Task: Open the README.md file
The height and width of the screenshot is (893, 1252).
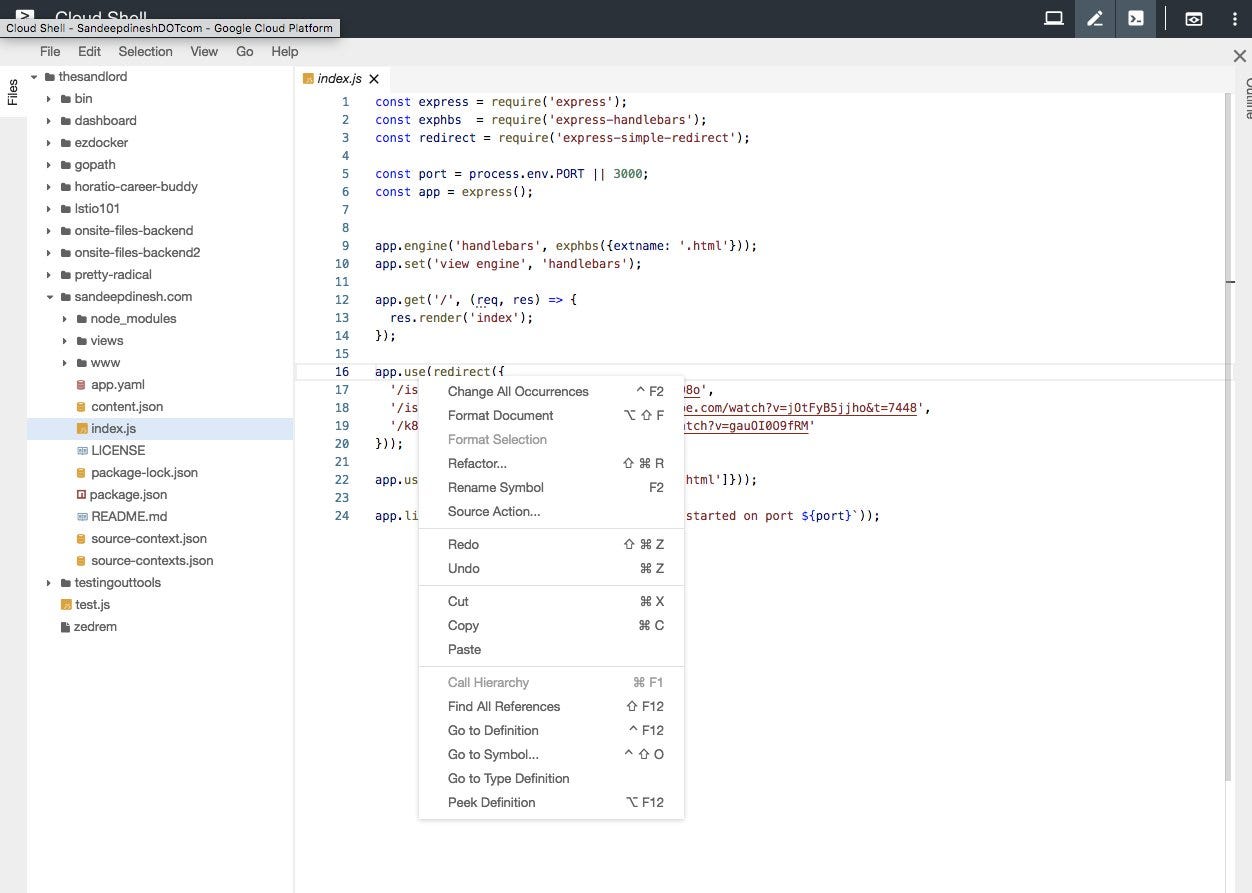Action: 128,516
